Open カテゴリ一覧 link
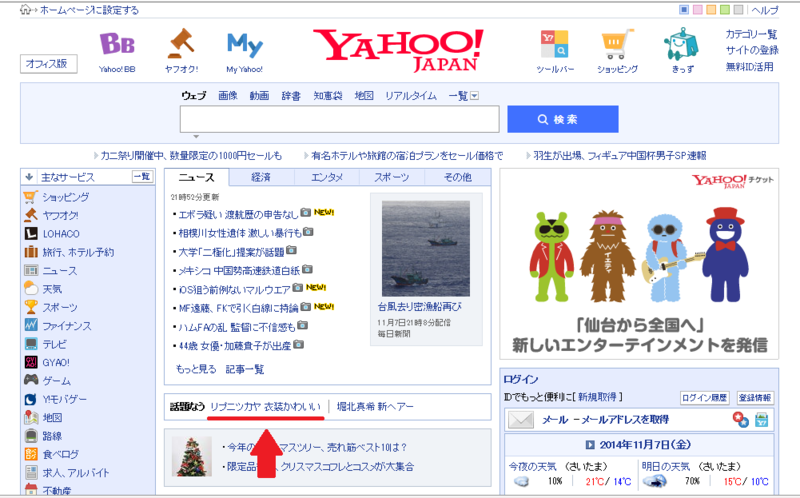Image resolution: width=800 pixels, height=498 pixels. click(752, 34)
